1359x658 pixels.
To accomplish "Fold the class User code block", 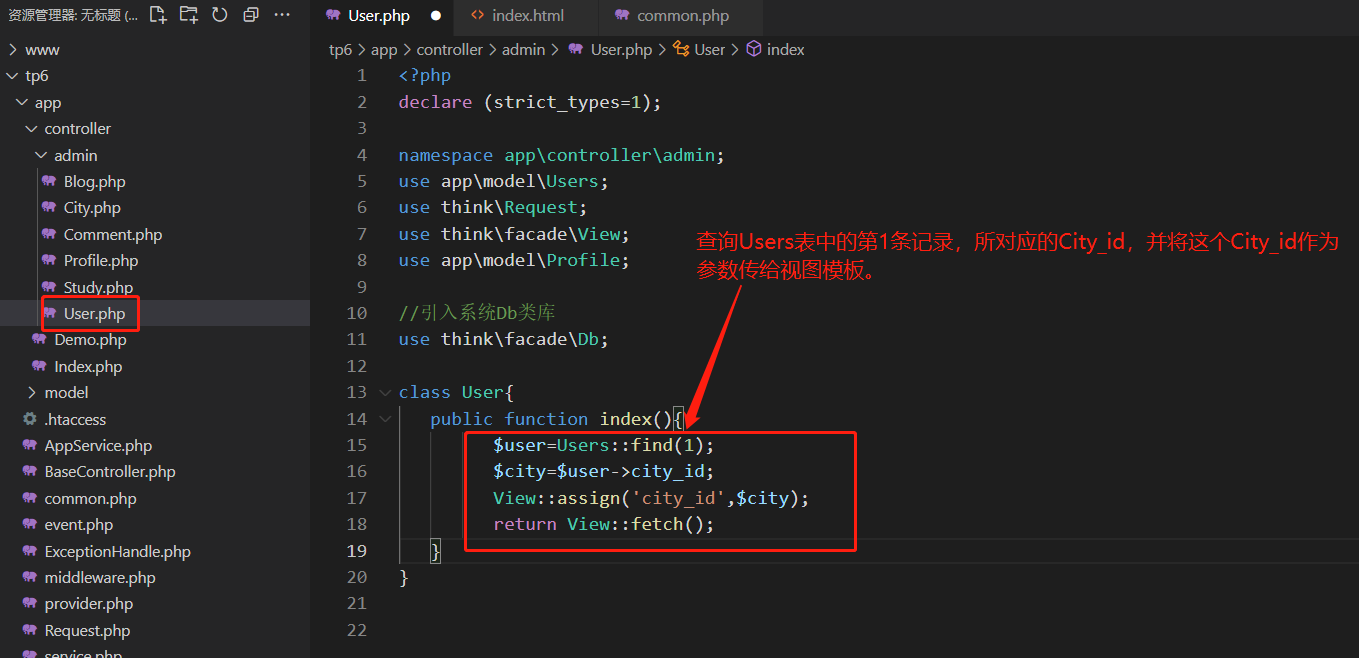I will click(386, 393).
